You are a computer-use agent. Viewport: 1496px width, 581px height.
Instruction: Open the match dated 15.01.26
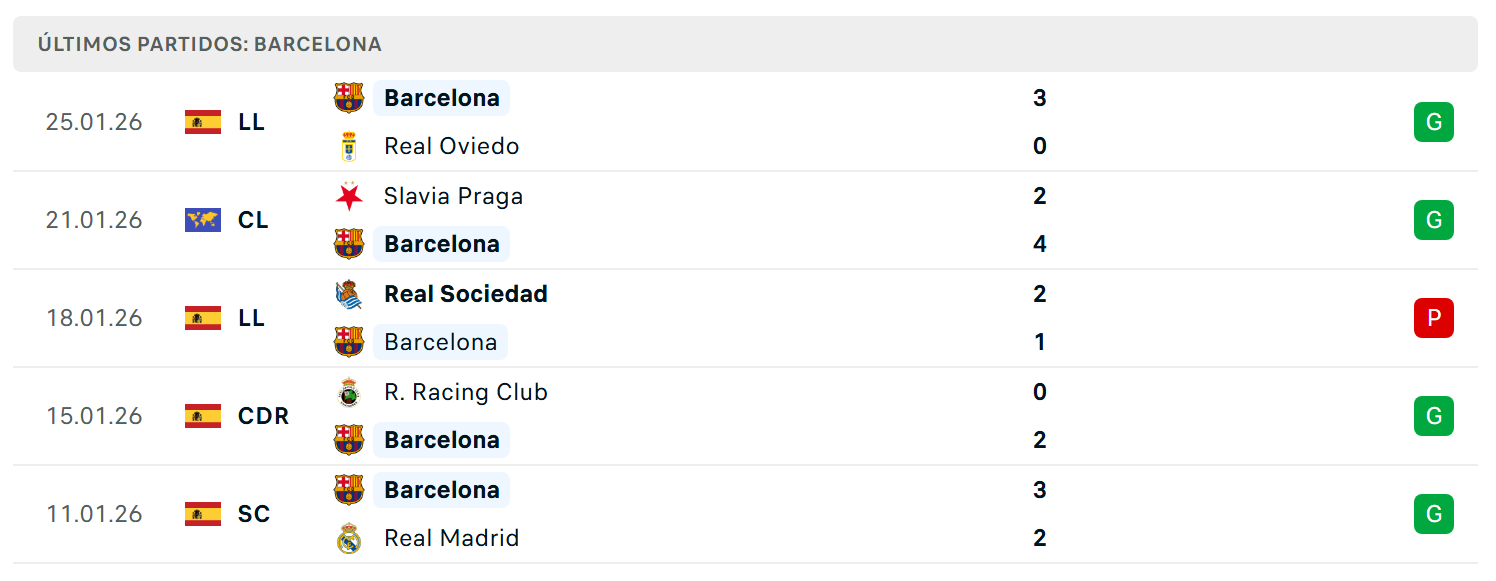[745, 416]
